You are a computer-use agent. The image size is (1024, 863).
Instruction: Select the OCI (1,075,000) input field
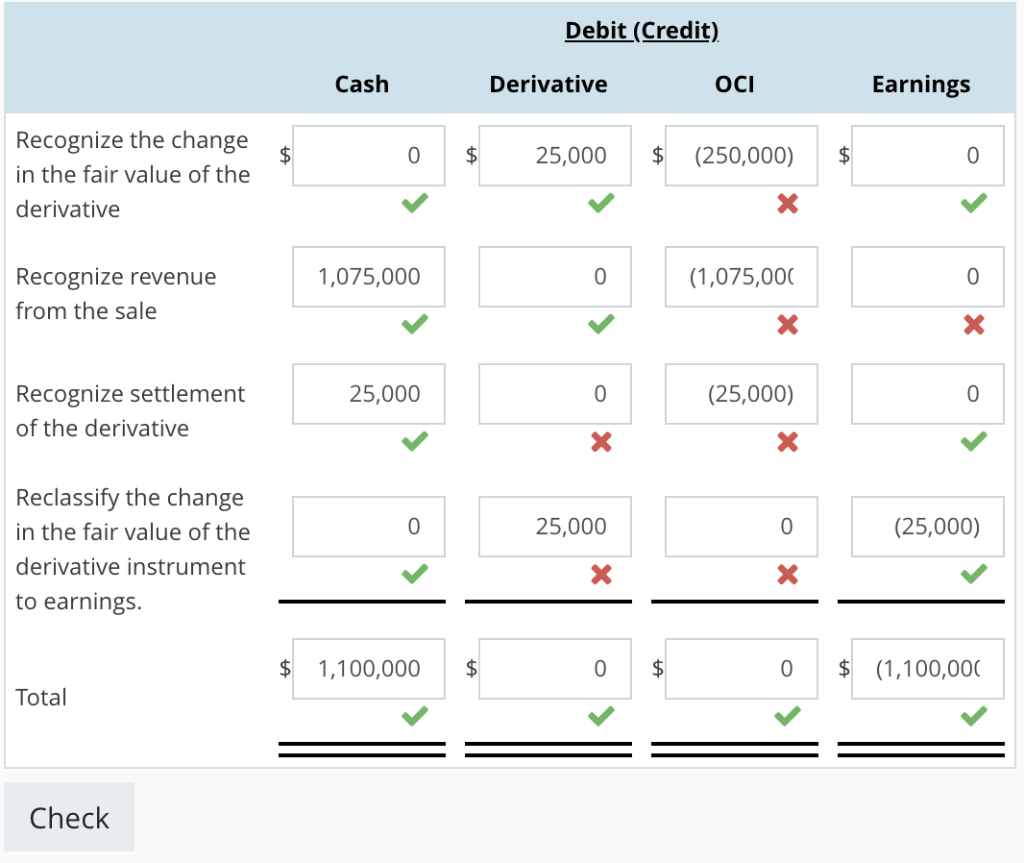740,277
